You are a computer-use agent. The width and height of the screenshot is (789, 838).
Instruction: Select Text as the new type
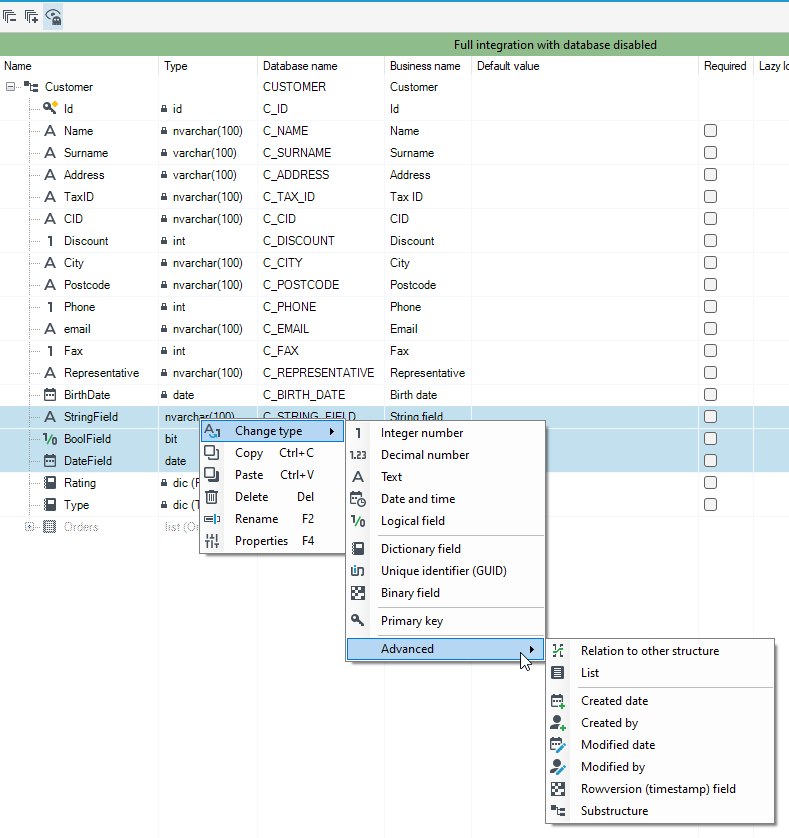(445, 477)
